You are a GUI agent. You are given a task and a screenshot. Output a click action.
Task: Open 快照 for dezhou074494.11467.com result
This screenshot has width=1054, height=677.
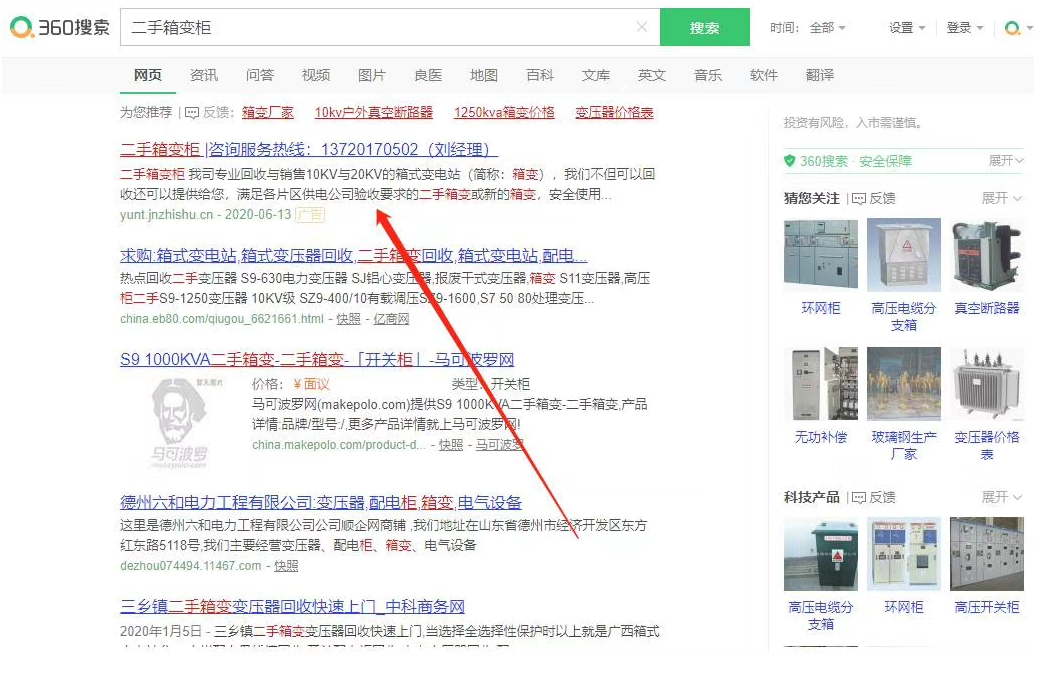pos(286,565)
